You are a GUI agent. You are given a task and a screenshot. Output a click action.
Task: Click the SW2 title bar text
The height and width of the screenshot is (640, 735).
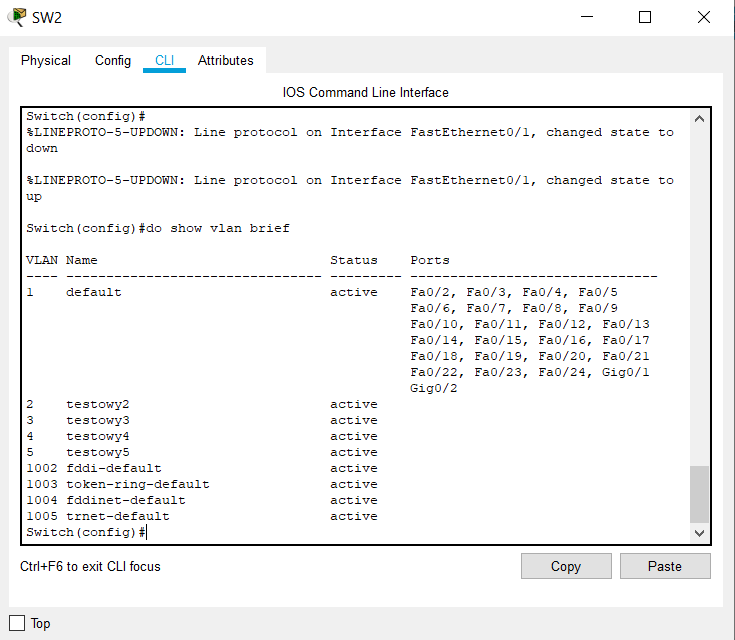(x=47, y=18)
